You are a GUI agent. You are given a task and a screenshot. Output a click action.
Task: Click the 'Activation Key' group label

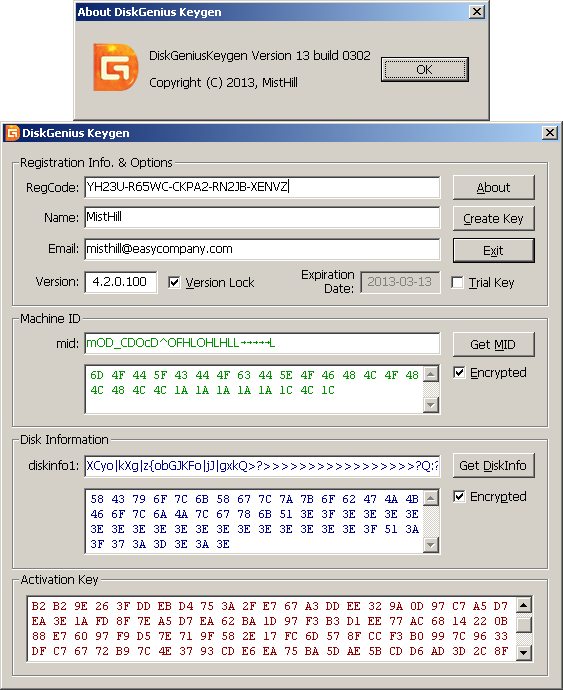[59, 580]
